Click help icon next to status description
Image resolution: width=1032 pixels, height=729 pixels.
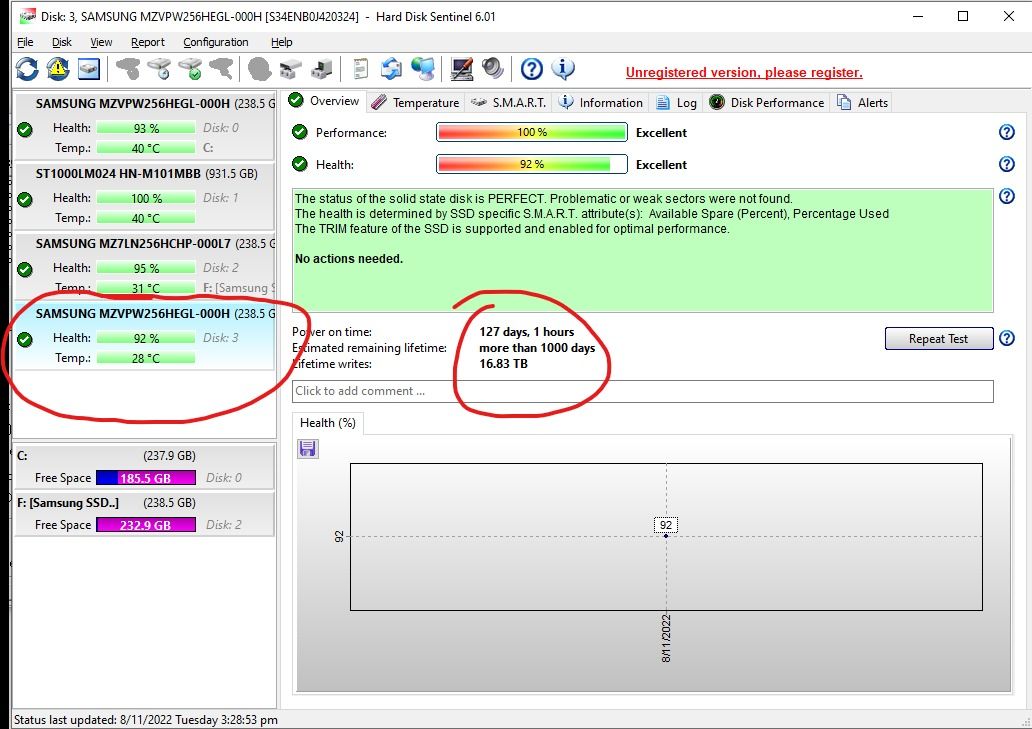pos(1006,196)
